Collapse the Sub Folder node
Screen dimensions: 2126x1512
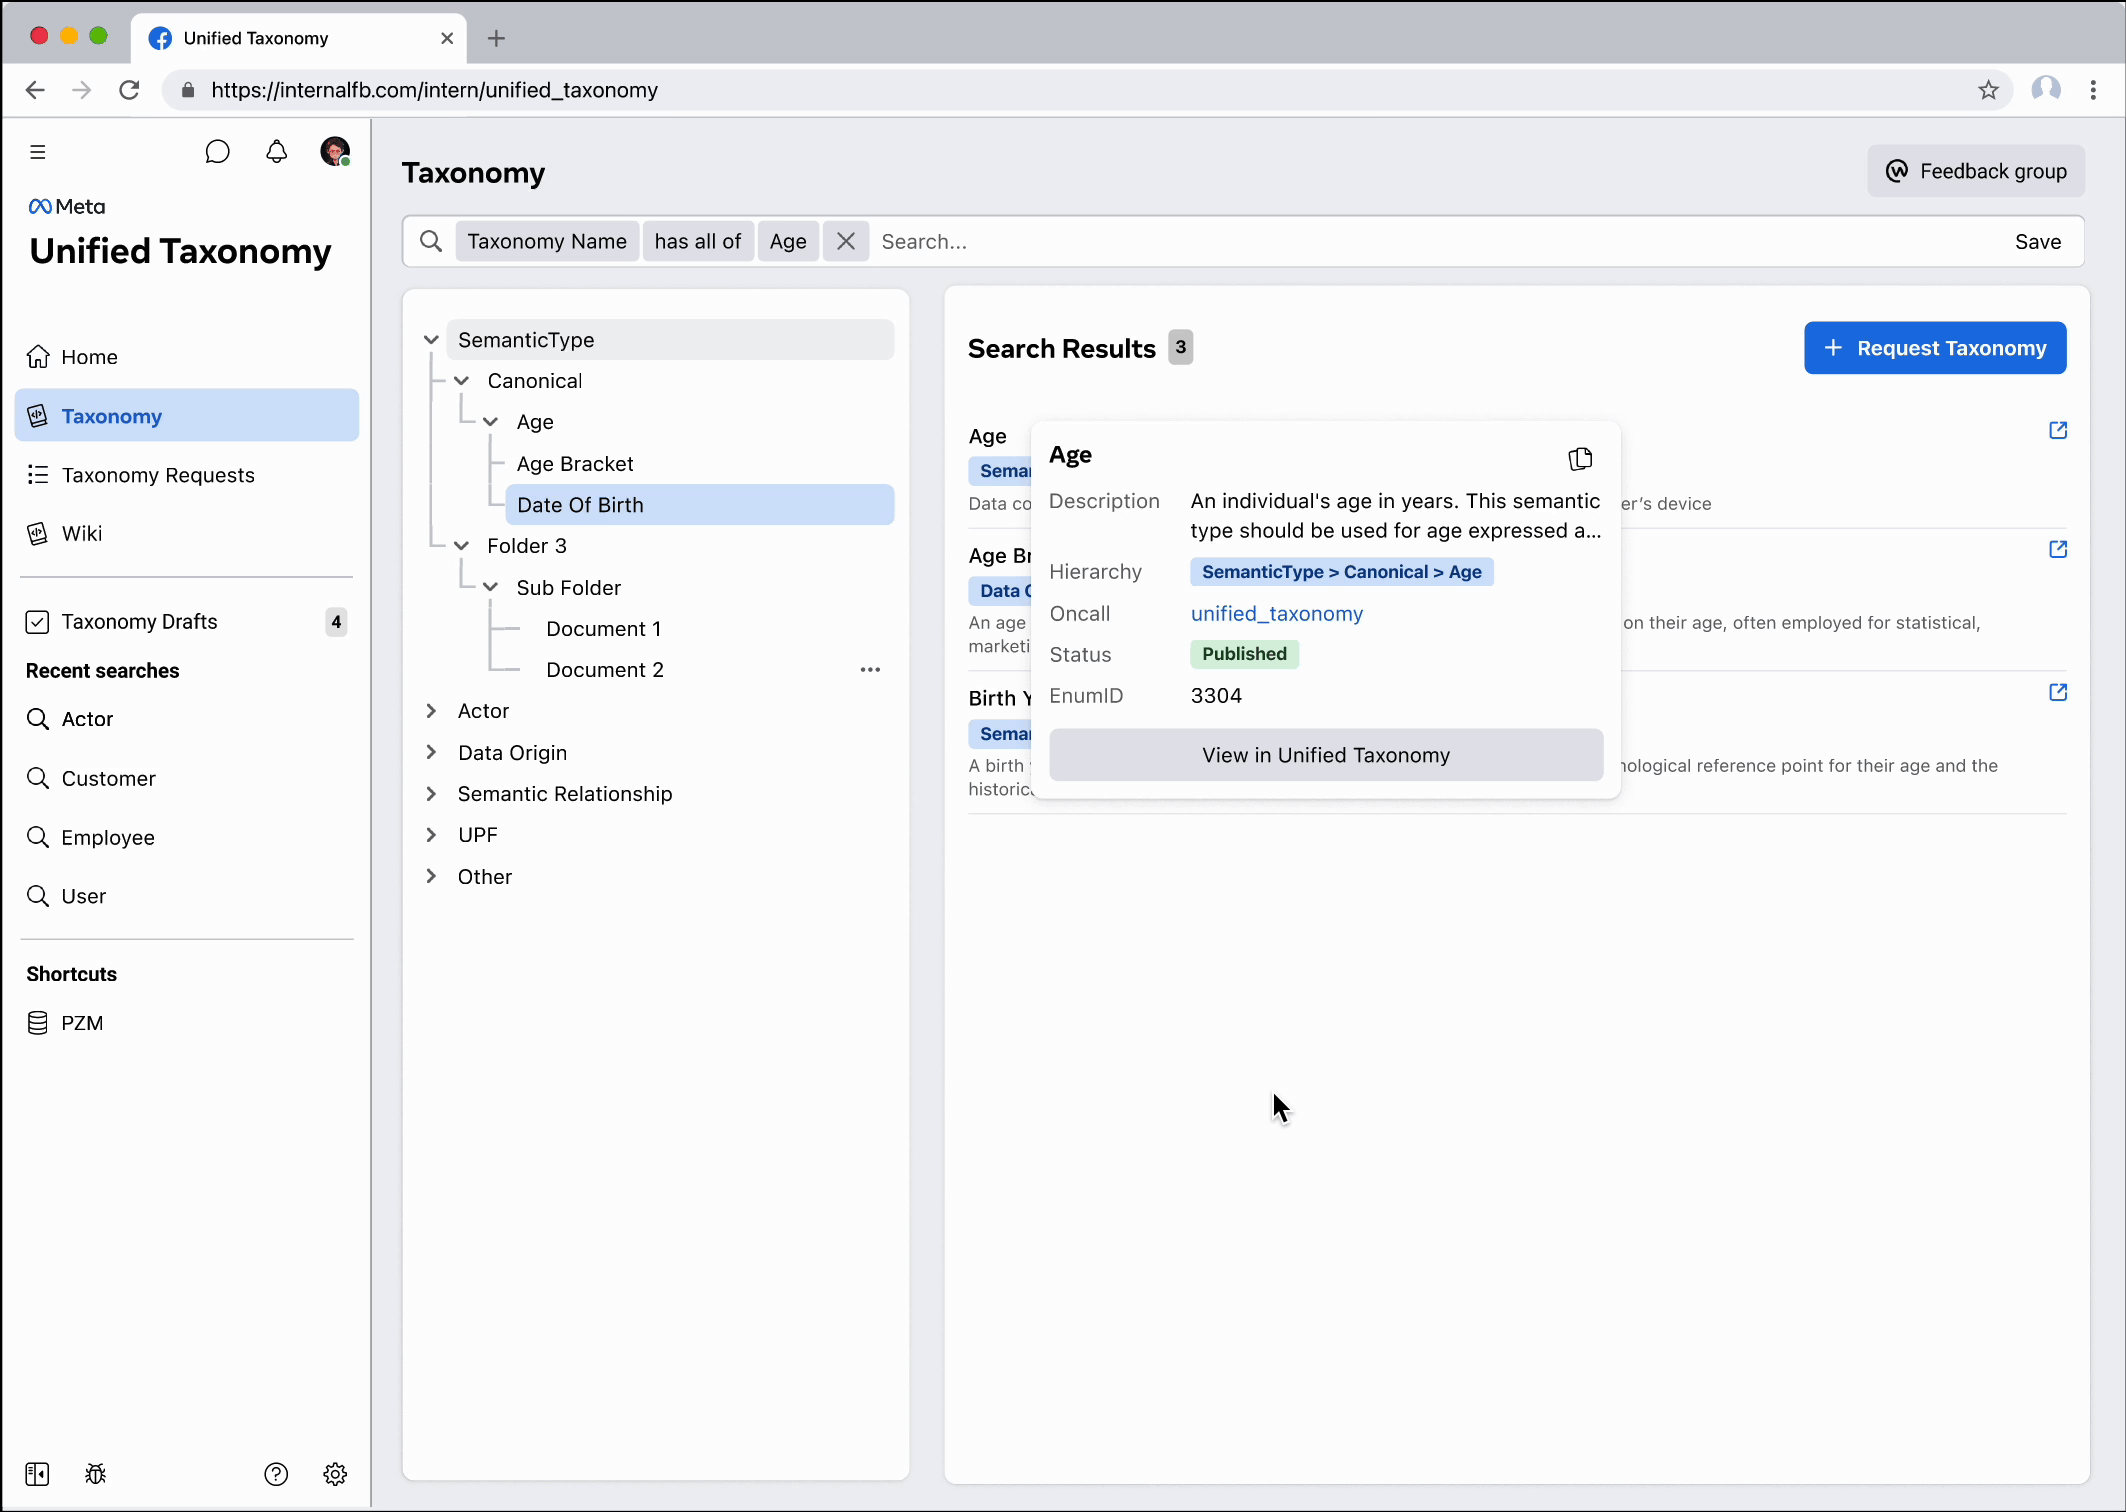click(x=490, y=588)
